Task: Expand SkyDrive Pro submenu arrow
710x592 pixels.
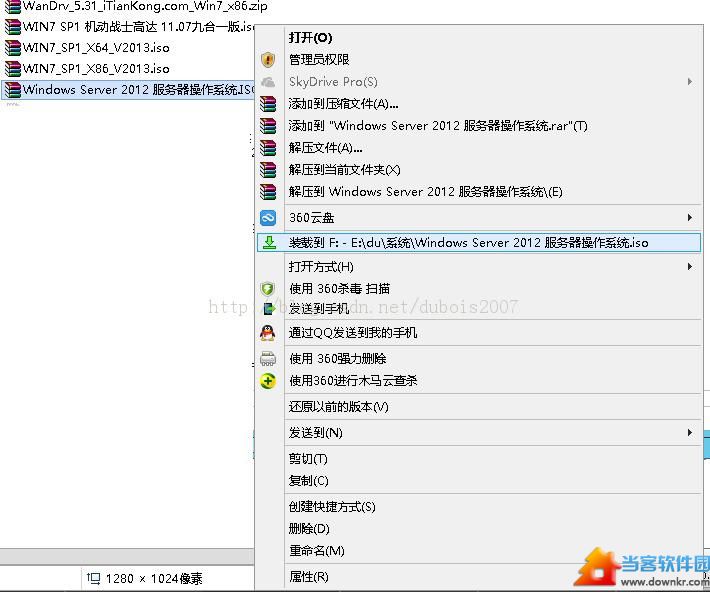Action: click(690, 82)
